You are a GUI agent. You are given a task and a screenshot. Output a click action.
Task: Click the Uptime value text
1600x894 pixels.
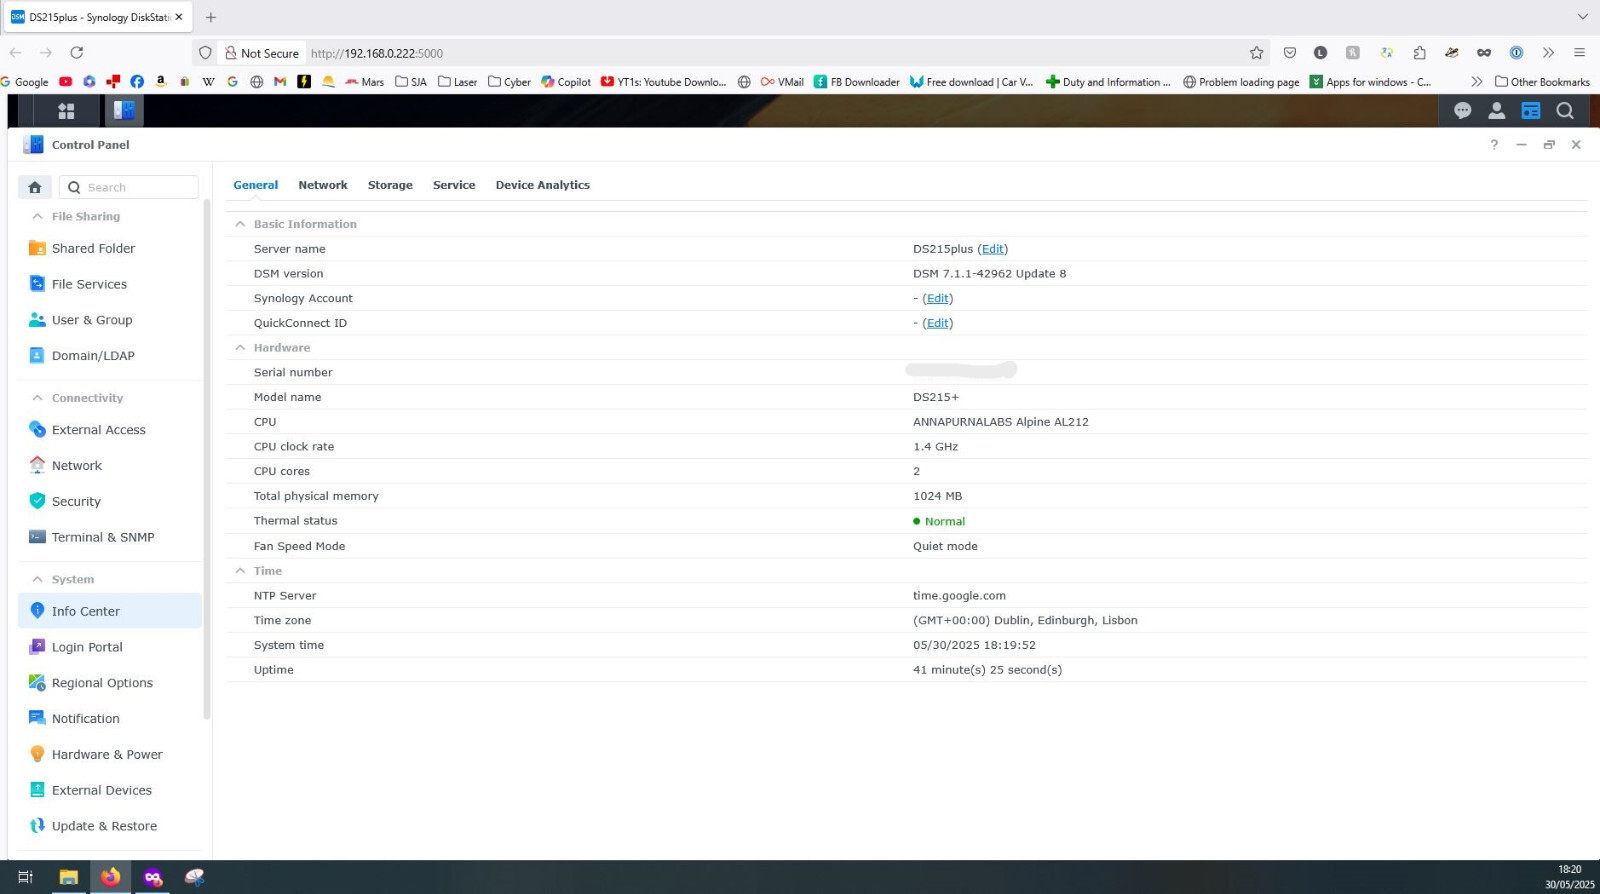(988, 670)
